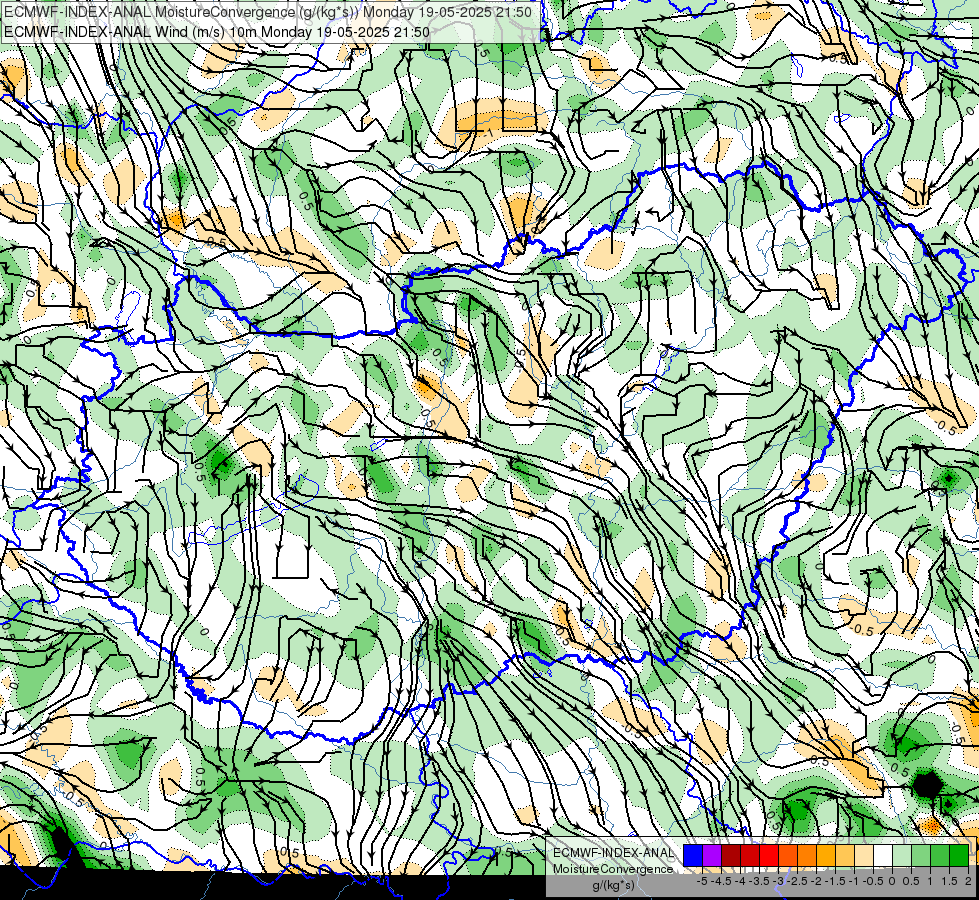The height and width of the screenshot is (900, 979).
Task: Click the '-1.5' tick label in the legend scale
Action: [835, 881]
